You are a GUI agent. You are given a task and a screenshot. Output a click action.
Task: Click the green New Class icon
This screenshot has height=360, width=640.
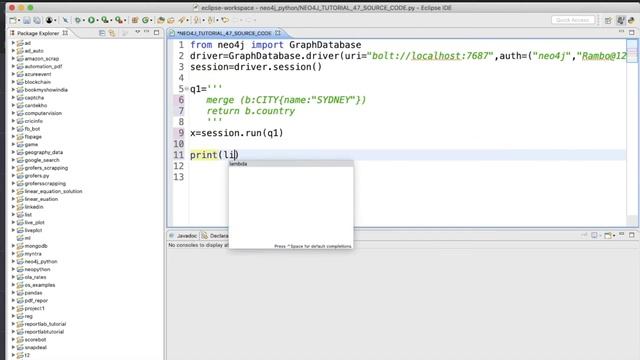(x=145, y=20)
